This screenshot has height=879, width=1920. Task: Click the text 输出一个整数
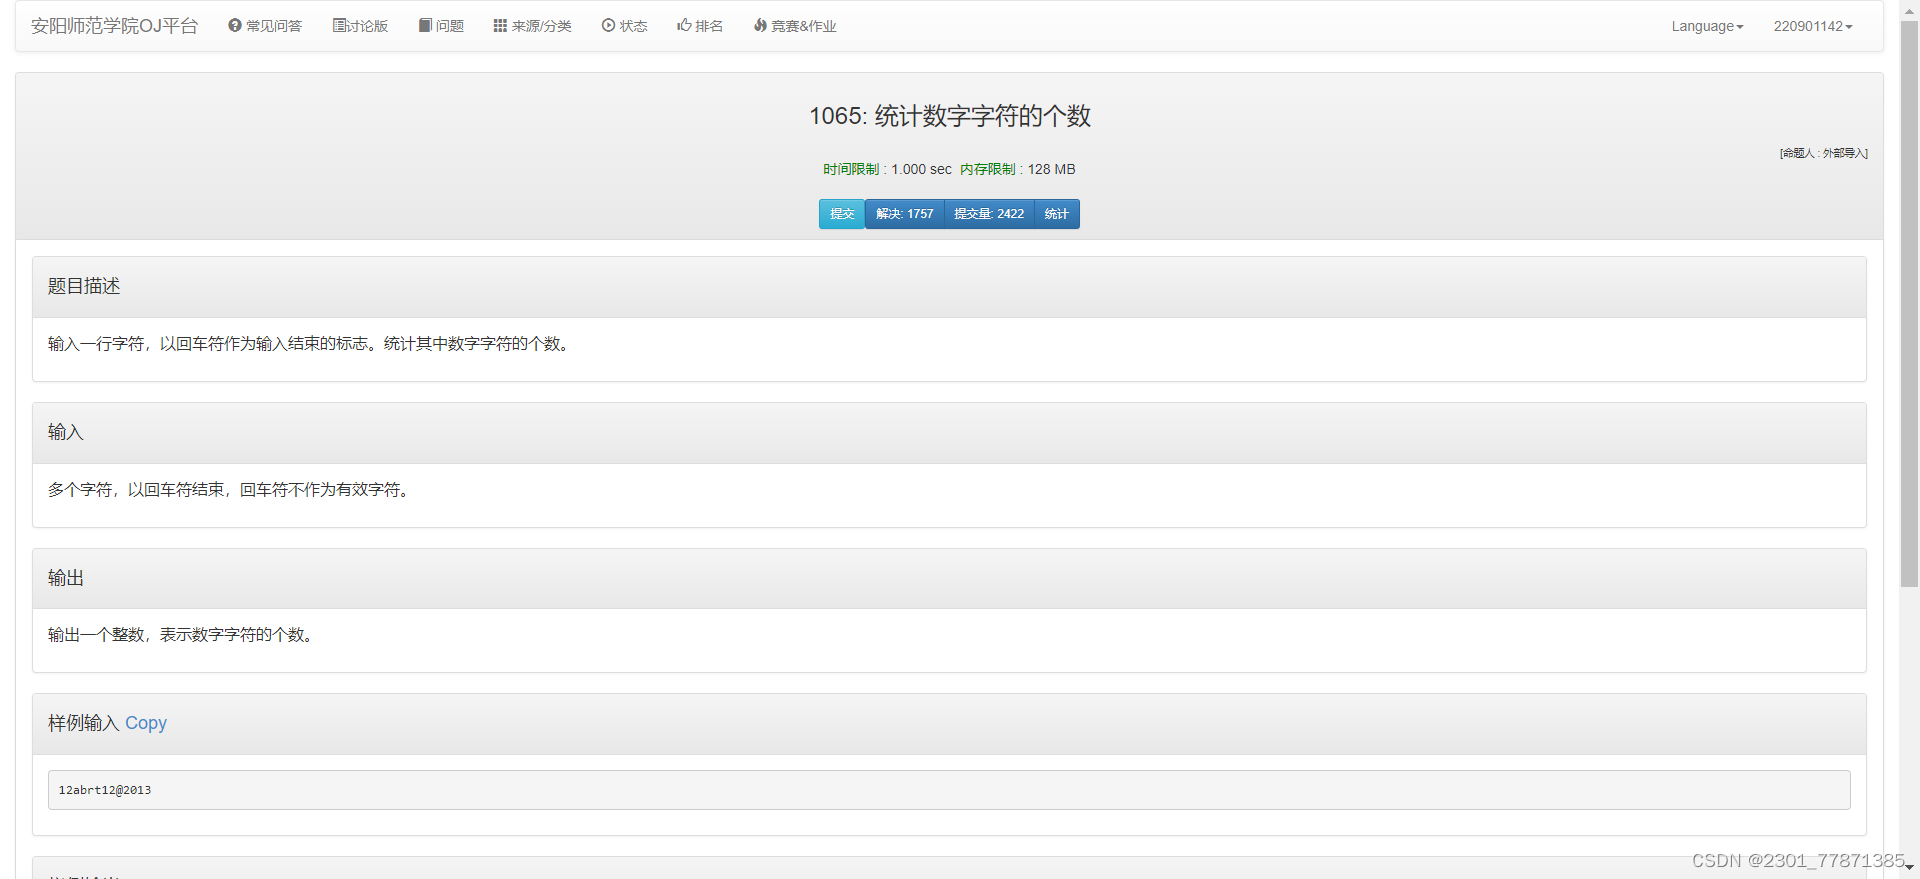pos(96,635)
